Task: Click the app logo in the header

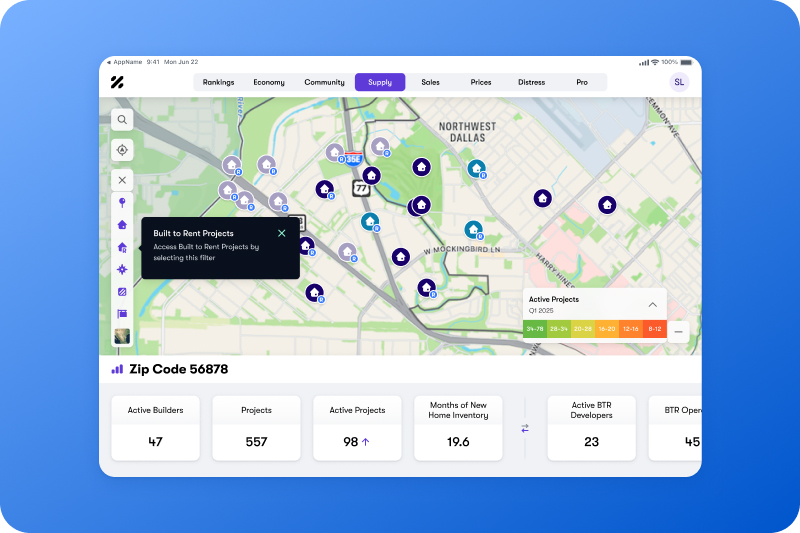Action: (117, 82)
